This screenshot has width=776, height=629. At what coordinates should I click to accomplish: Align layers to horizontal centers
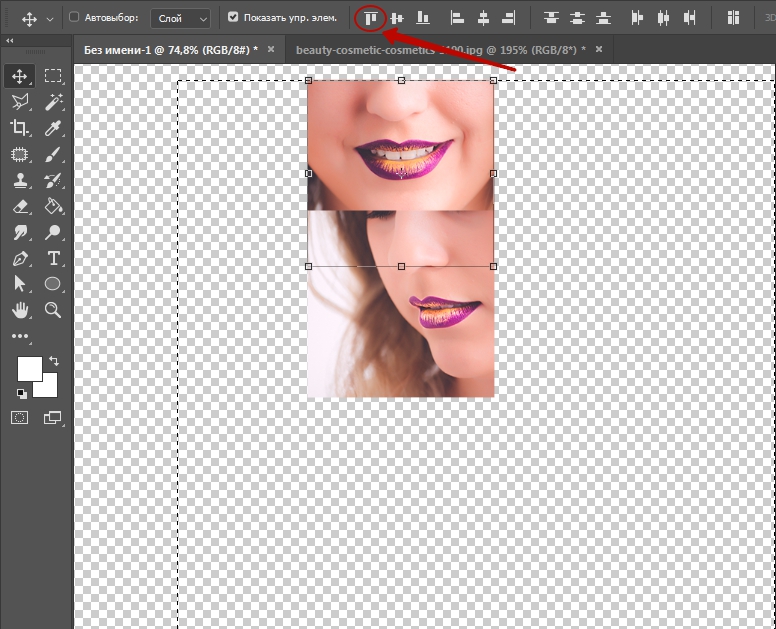(x=484, y=18)
